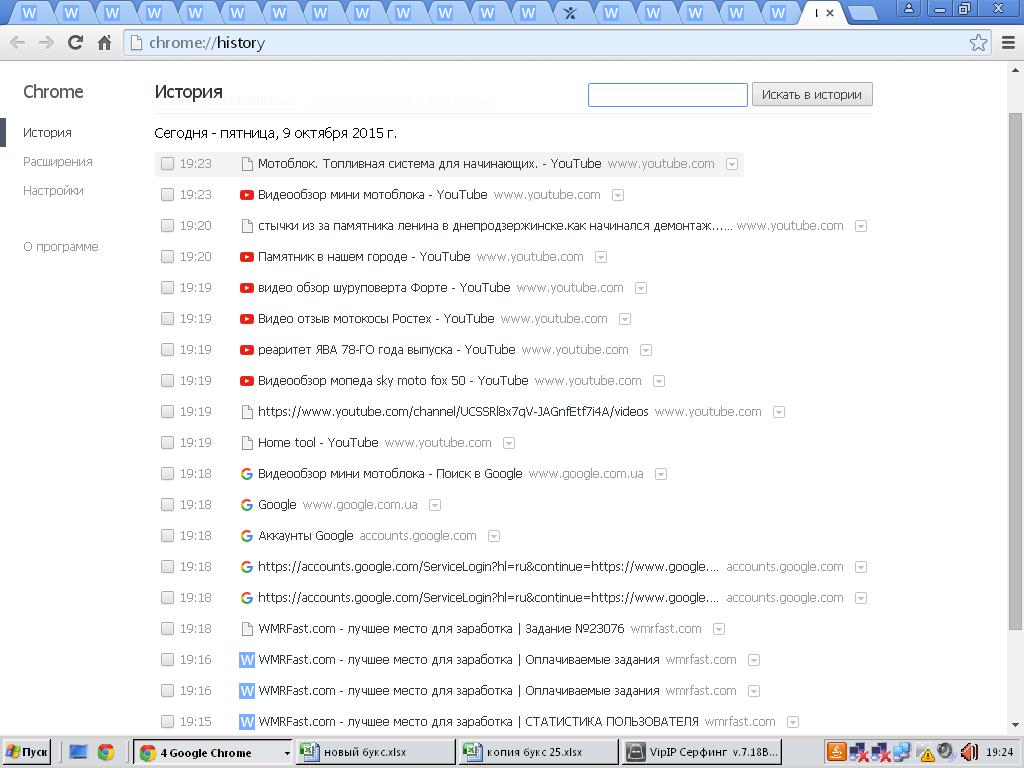Open Chrome user profile icon in title bar
The image size is (1024, 768).
(x=908, y=8)
